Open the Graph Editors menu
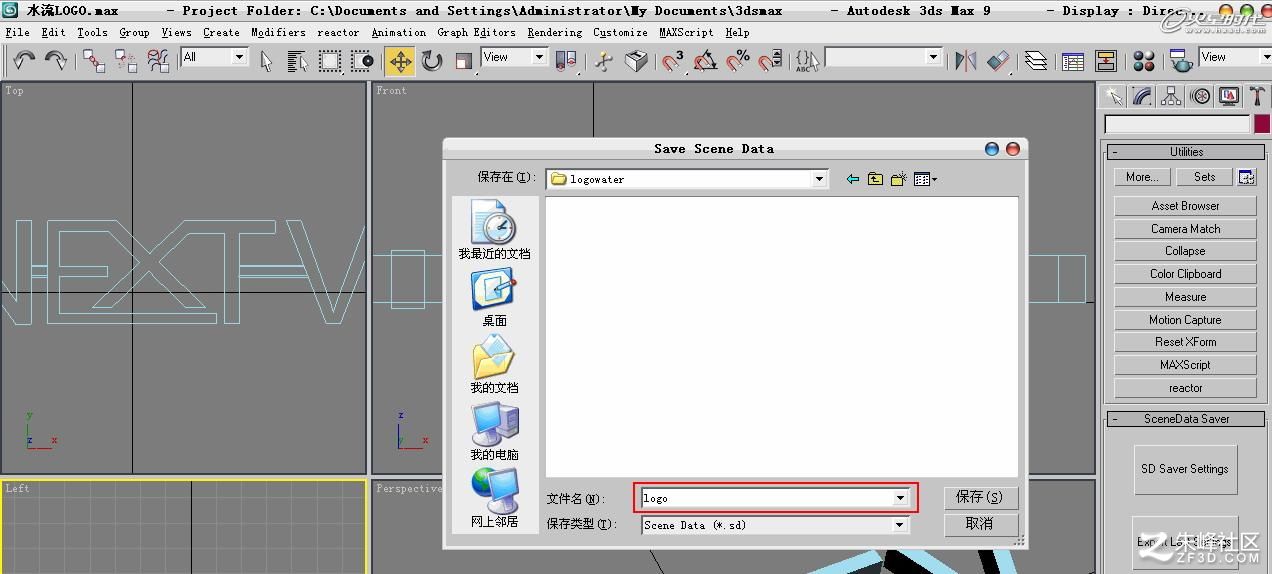1272x574 pixels. (x=476, y=32)
